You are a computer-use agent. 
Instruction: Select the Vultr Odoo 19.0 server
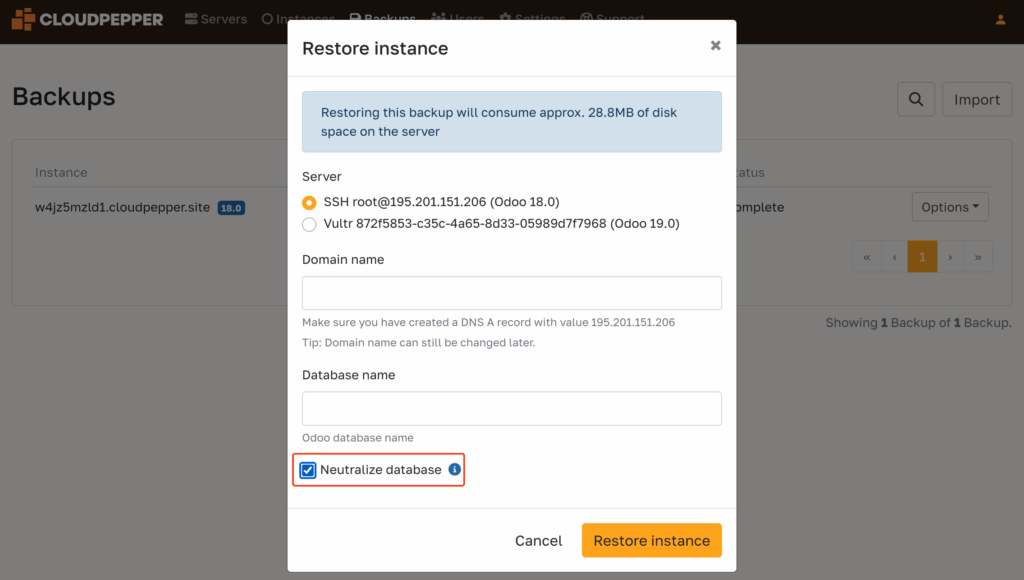pyautogui.click(x=309, y=224)
